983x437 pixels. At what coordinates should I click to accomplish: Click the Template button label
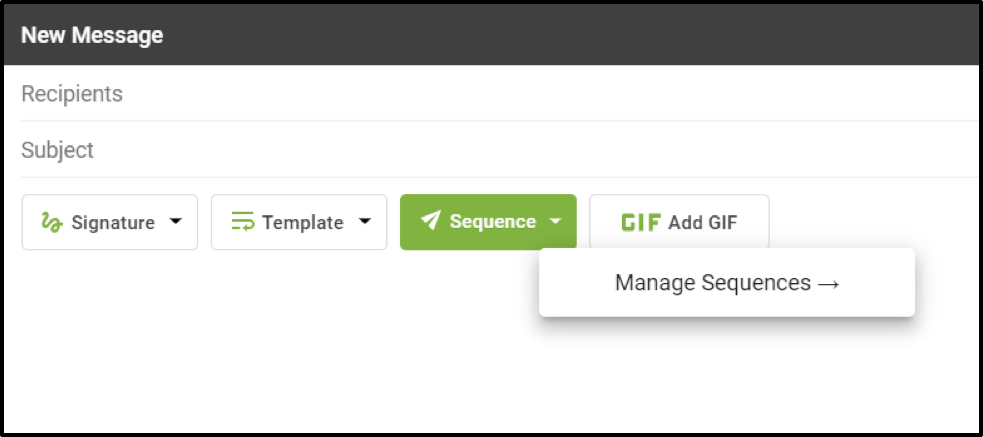[302, 222]
